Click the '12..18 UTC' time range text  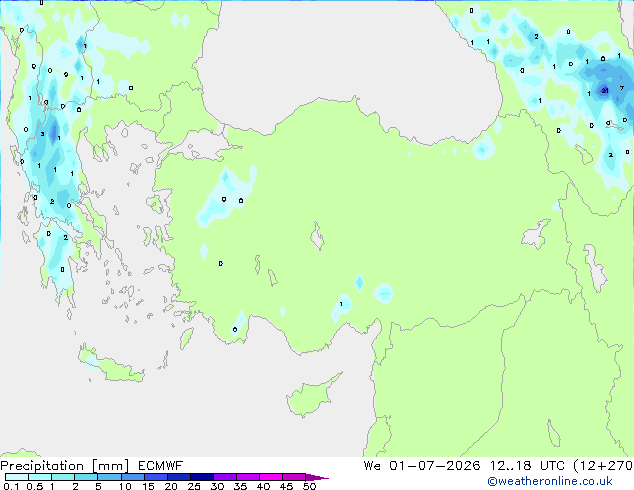click(x=527, y=466)
